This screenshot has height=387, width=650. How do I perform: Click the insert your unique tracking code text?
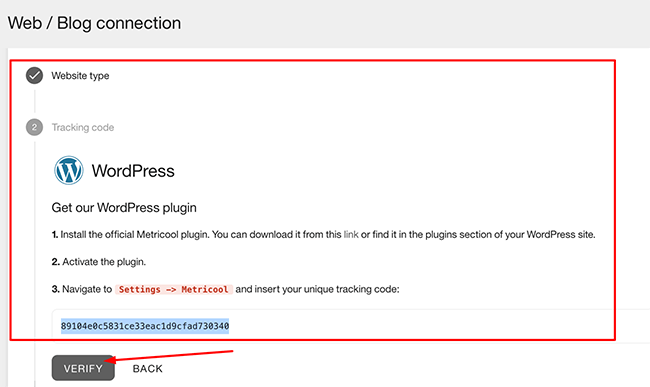pos(317,289)
